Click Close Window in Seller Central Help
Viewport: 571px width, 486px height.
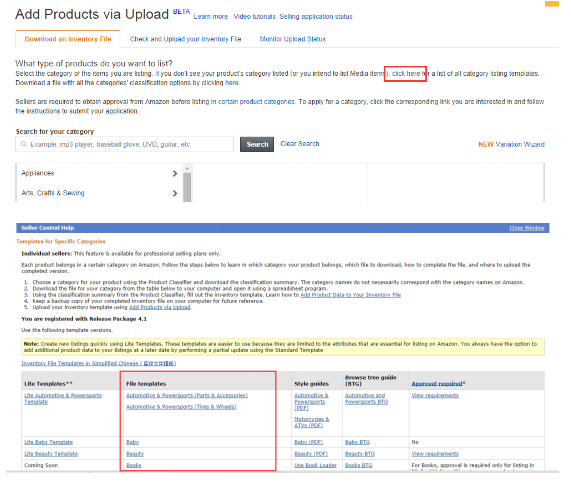(x=527, y=228)
